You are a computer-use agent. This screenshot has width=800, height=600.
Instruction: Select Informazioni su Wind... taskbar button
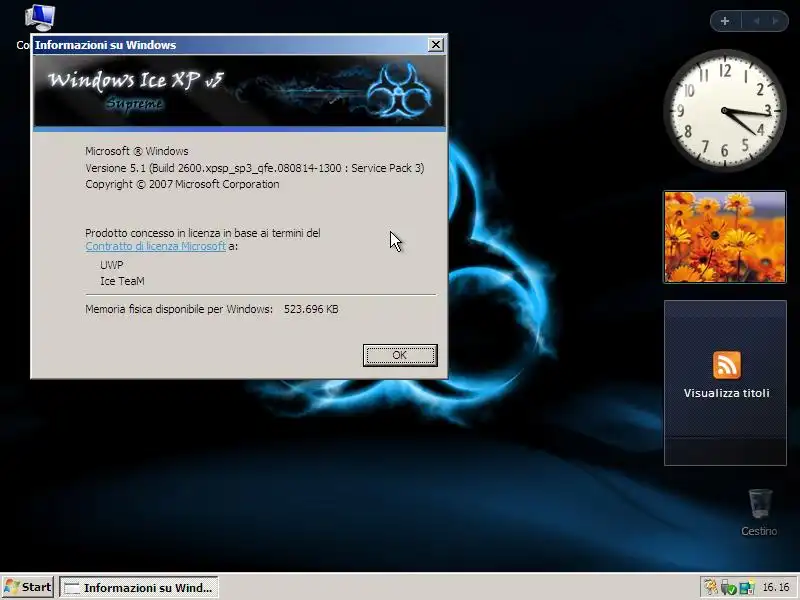click(139, 588)
